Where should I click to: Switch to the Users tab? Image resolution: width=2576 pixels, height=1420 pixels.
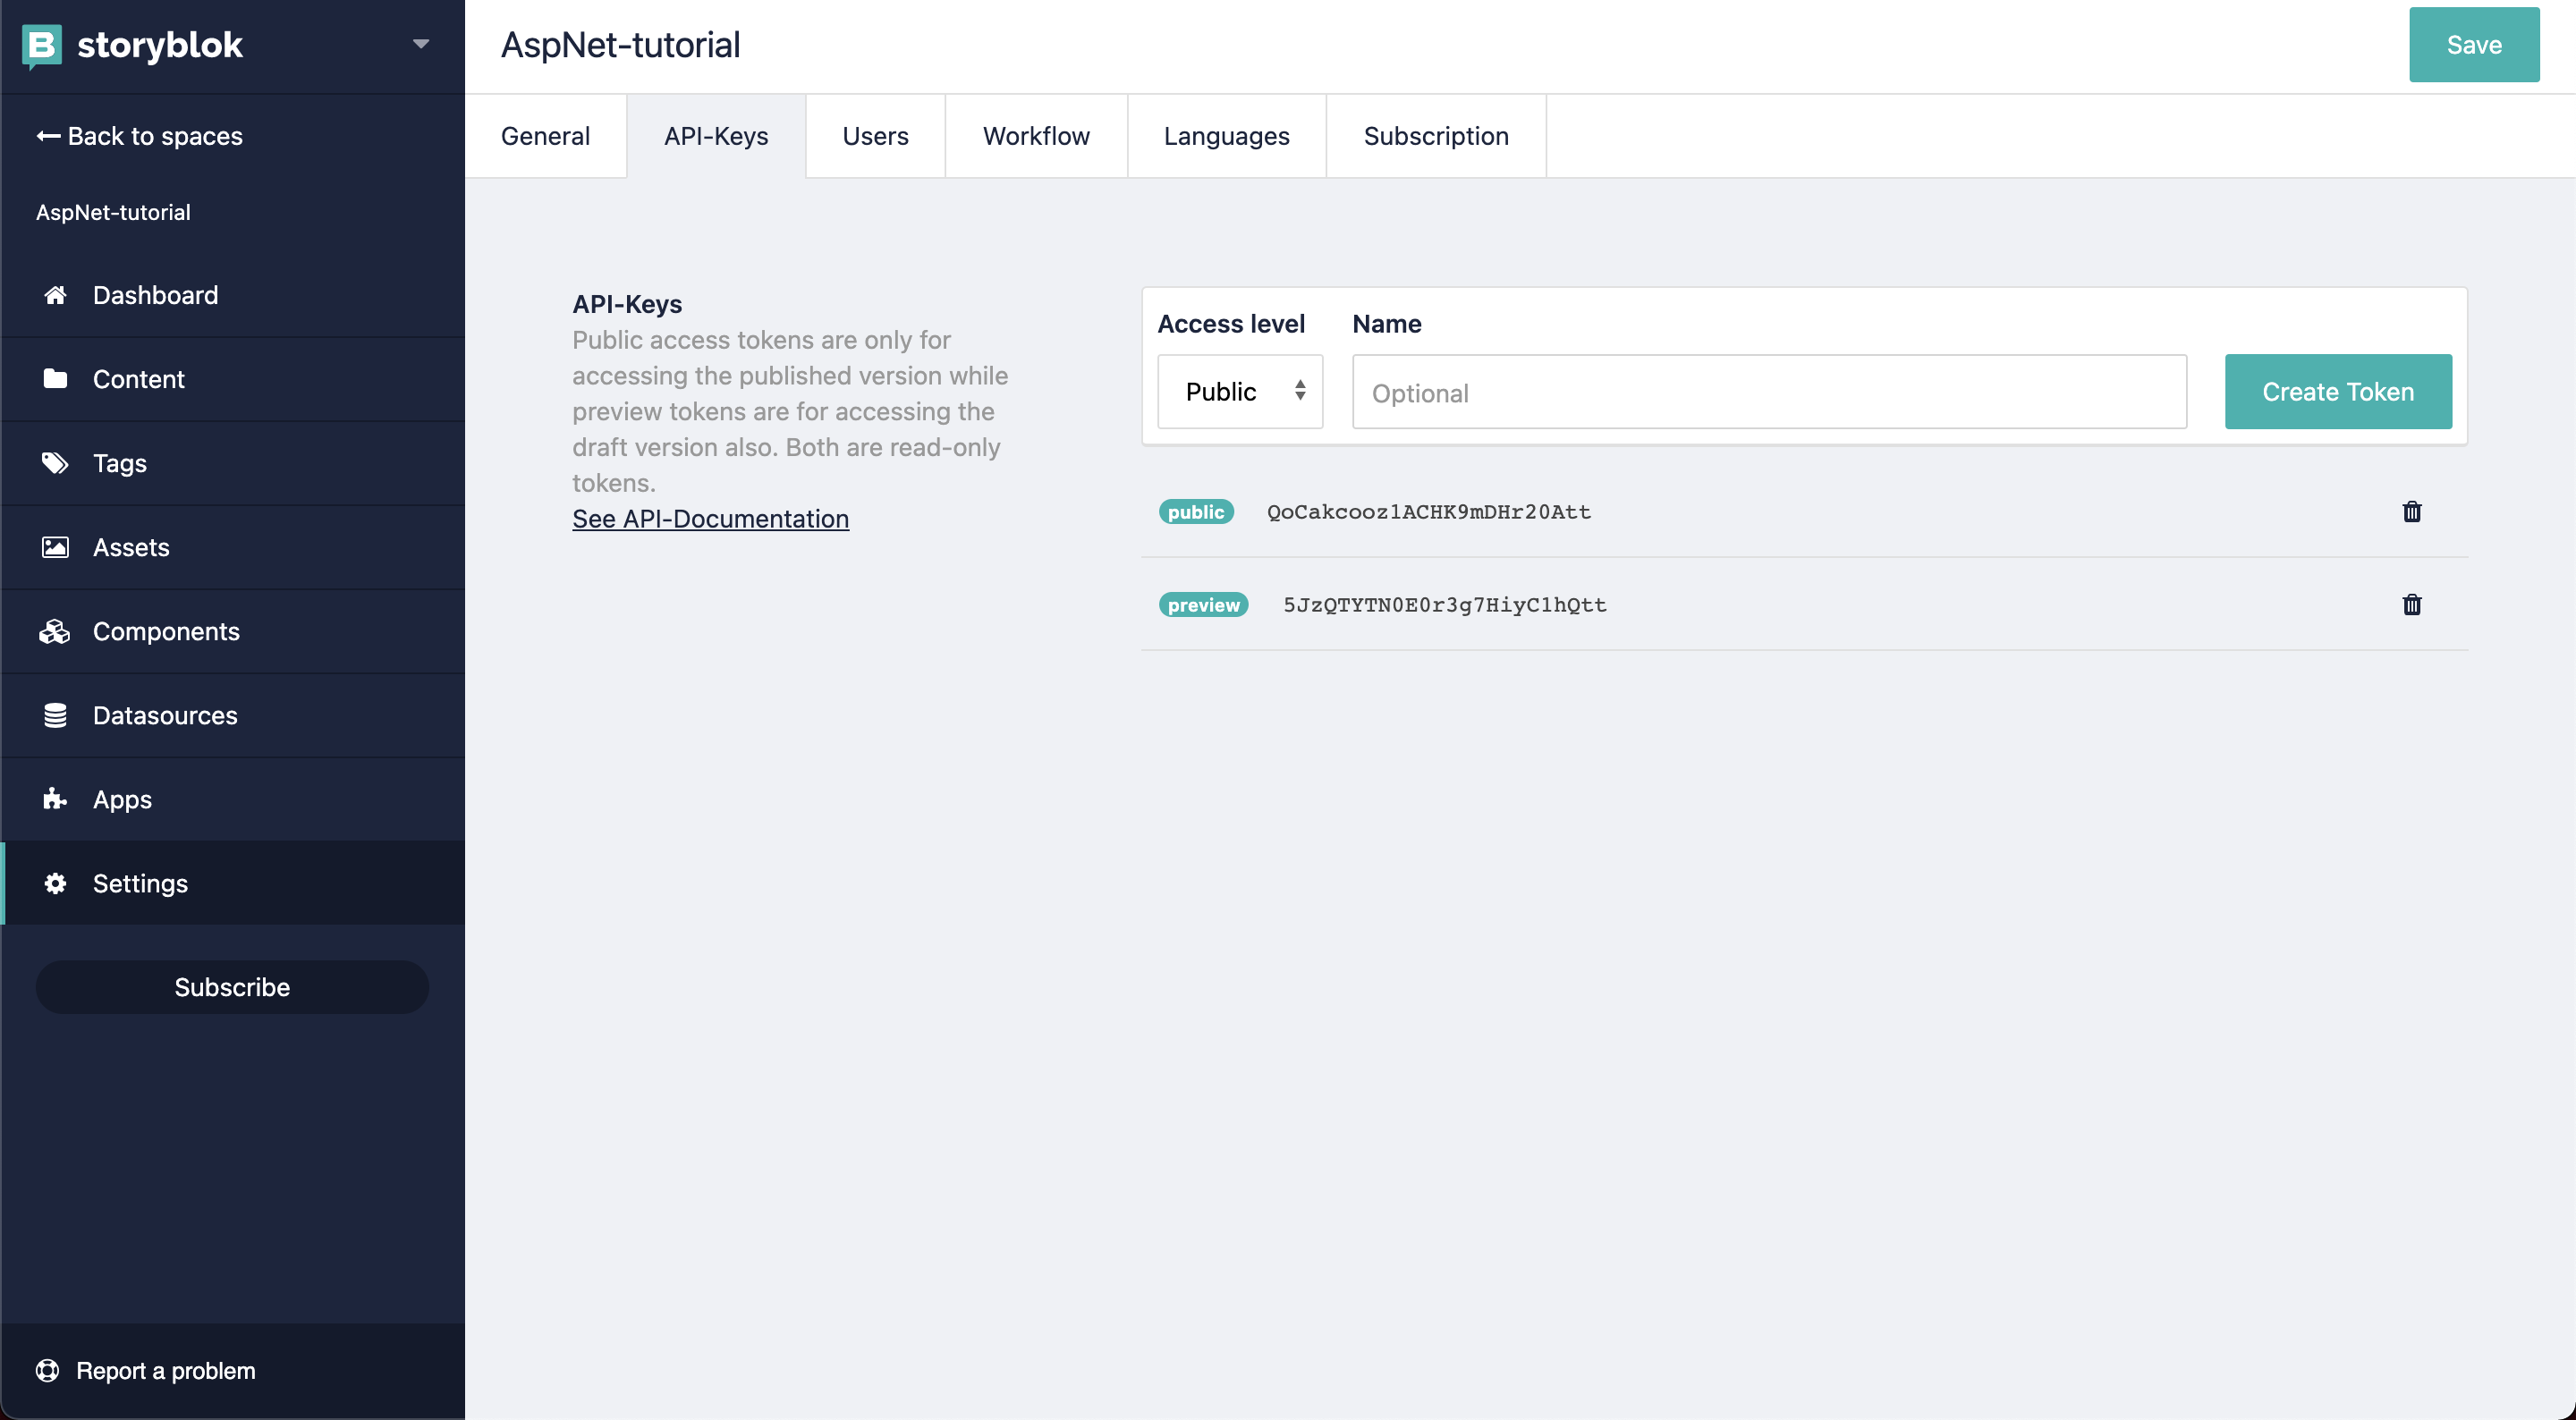tap(875, 136)
